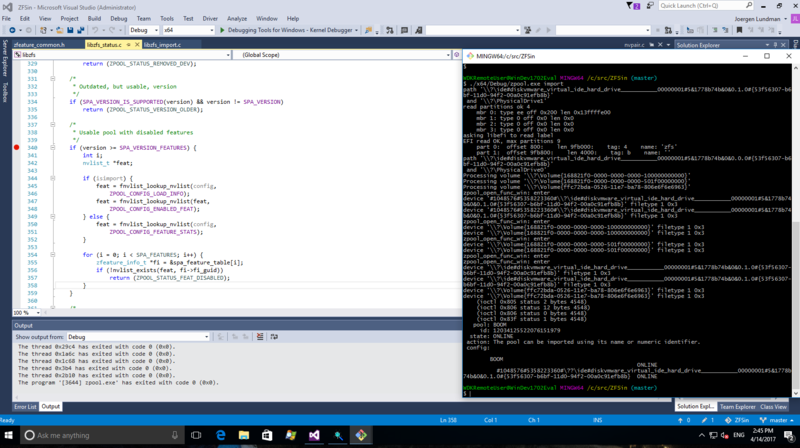
Task: Click the Save All icon
Action: coord(81,30)
